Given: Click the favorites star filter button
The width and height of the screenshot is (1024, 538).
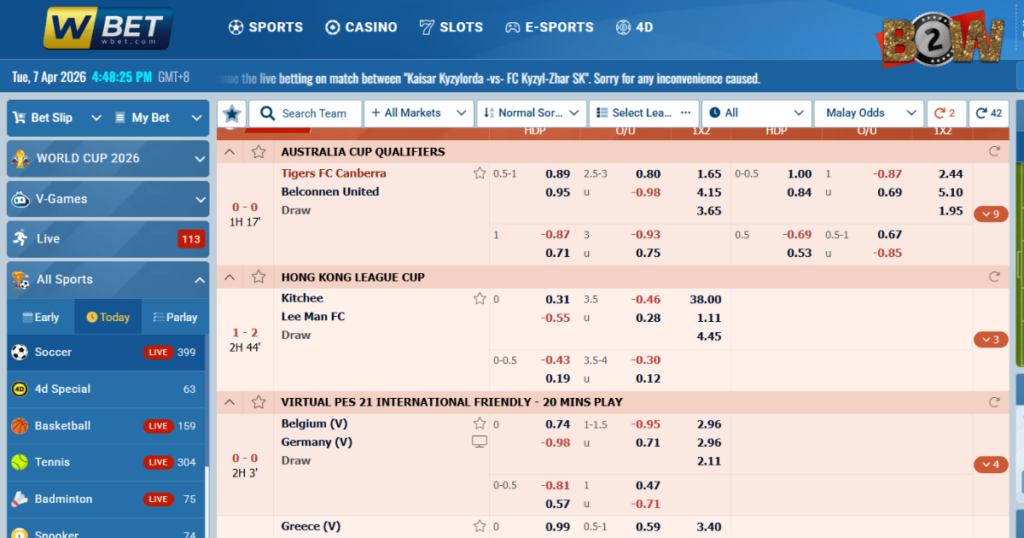Looking at the screenshot, I should tap(232, 113).
